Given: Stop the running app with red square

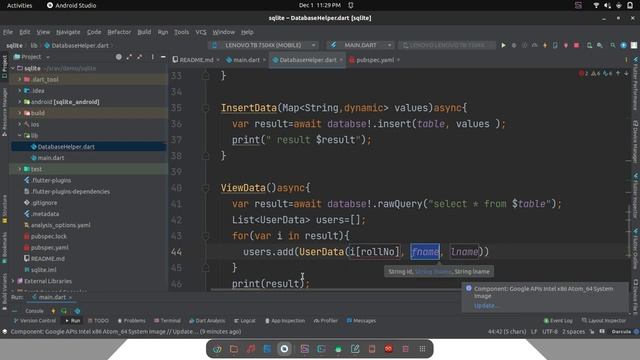Looking at the screenshot, I should pos(576,45).
